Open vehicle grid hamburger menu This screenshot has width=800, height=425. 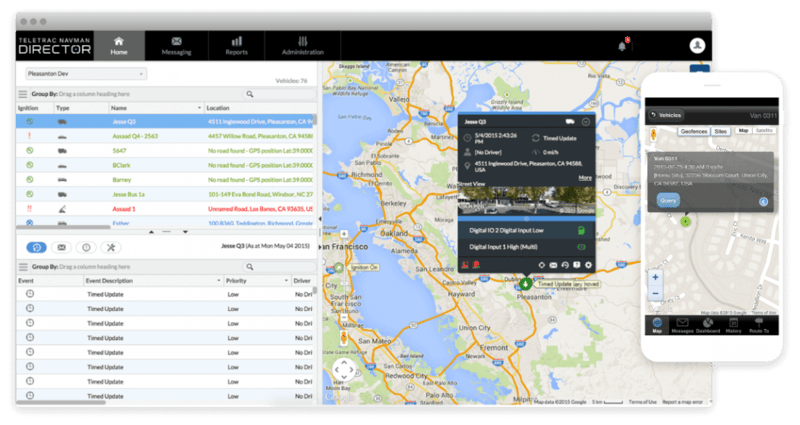point(22,94)
